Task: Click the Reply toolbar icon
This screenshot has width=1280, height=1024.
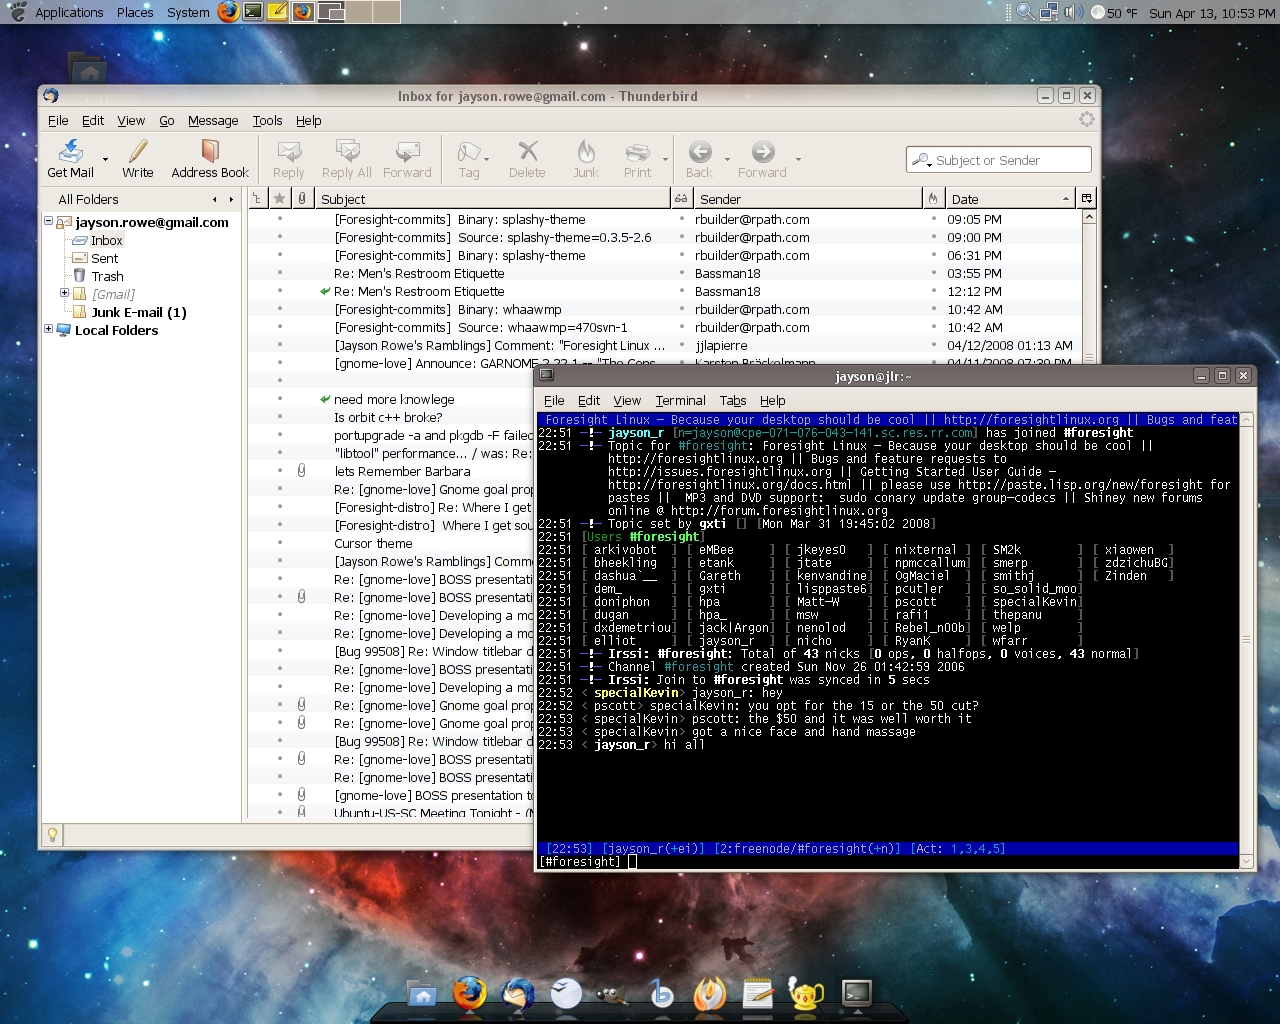Action: [289, 151]
